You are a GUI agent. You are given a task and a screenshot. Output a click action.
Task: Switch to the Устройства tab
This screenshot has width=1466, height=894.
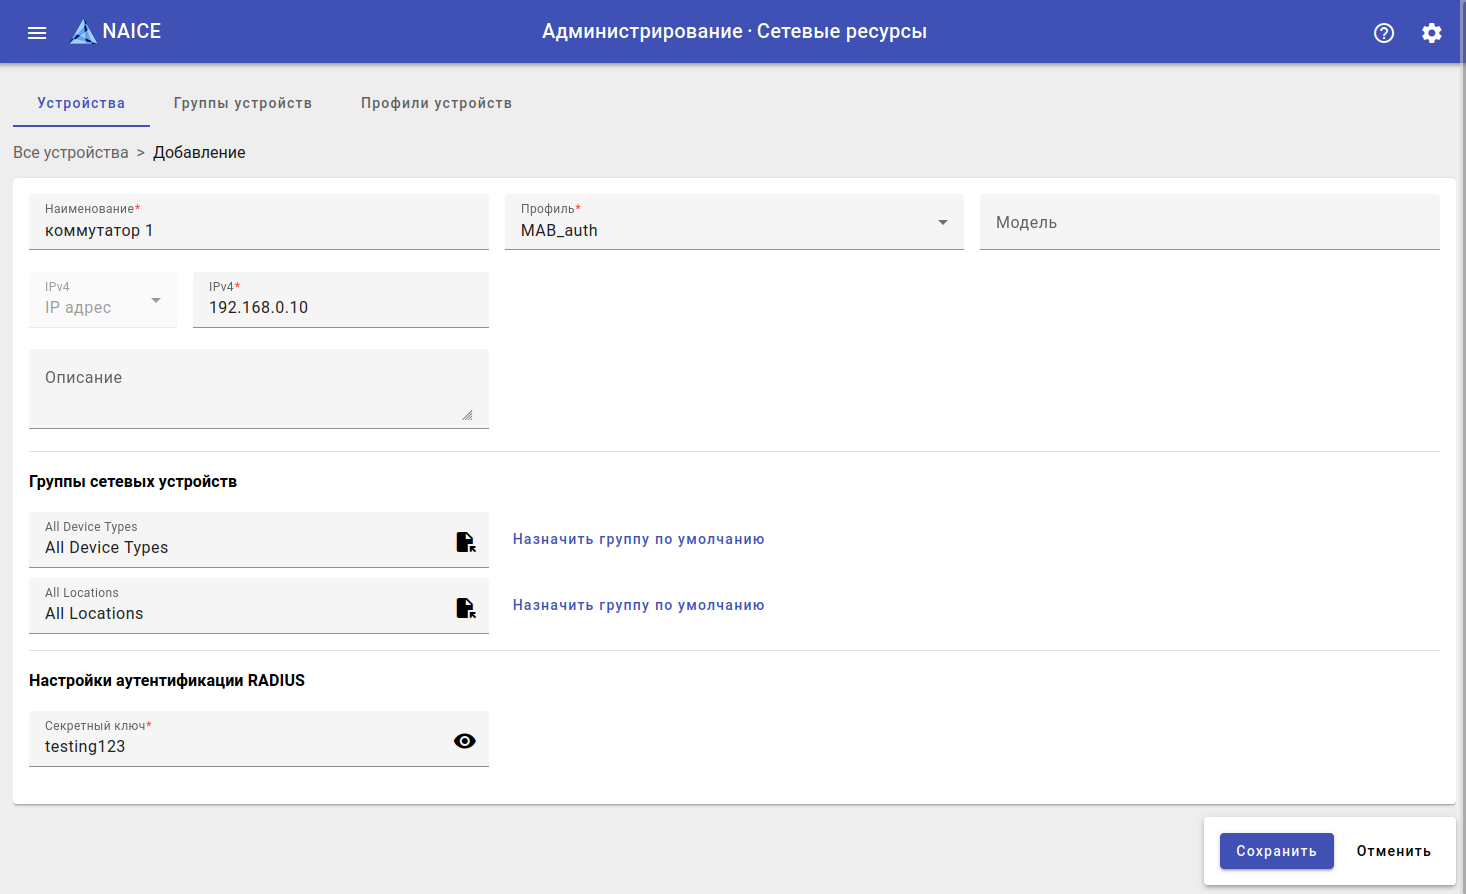(x=81, y=103)
